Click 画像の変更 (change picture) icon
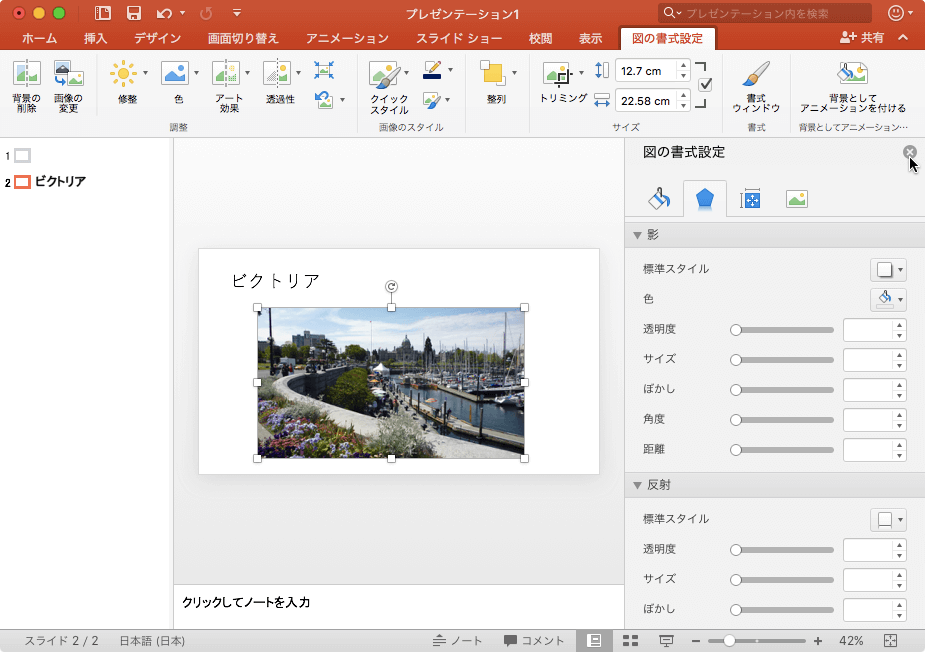The image size is (925, 652). 68,84
